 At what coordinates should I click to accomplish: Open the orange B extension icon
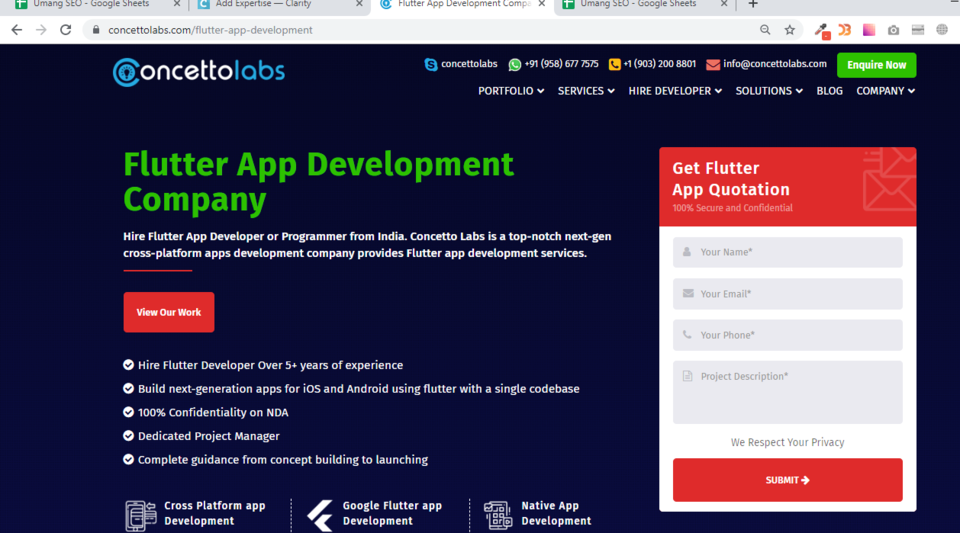point(845,30)
